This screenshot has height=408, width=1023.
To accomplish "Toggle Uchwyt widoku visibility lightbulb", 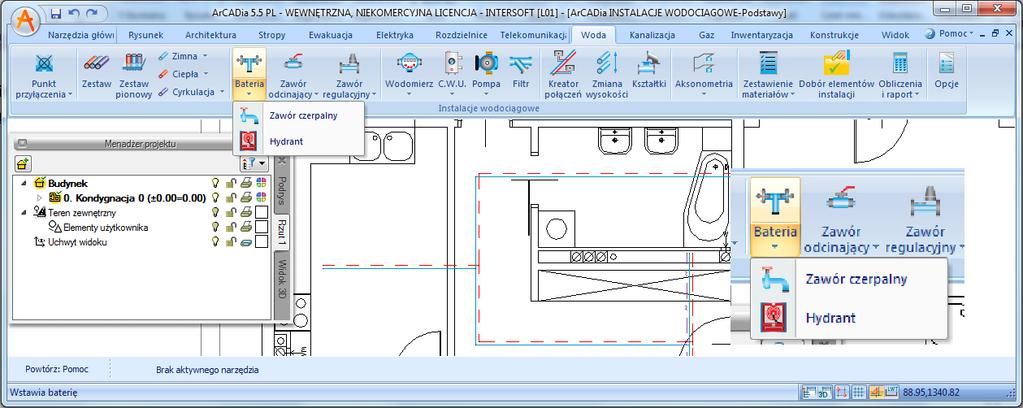I will point(214,242).
